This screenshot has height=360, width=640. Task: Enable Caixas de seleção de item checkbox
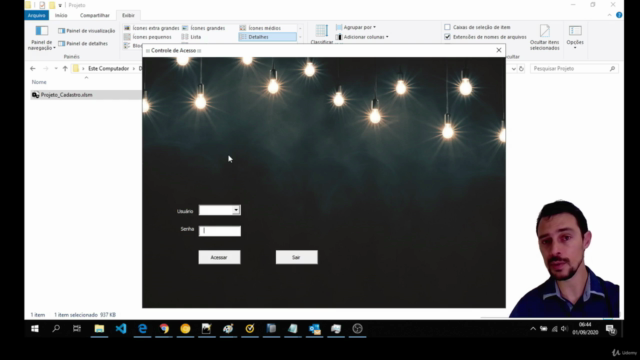click(x=447, y=27)
